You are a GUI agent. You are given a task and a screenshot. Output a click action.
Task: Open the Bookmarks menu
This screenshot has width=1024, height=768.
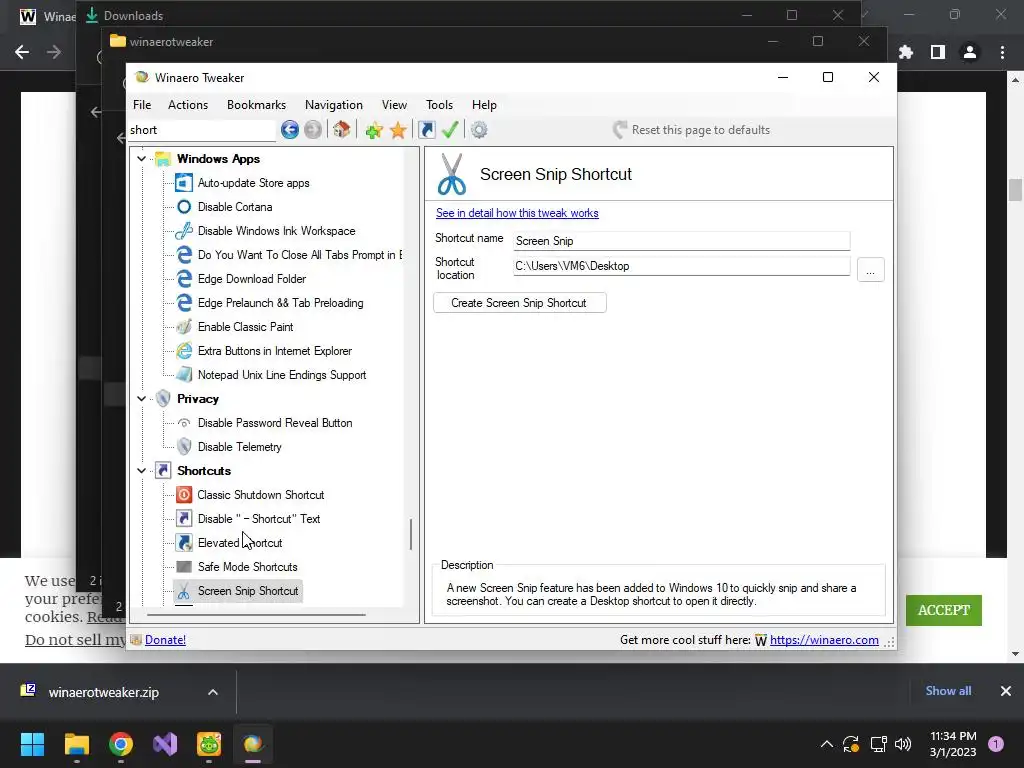click(x=256, y=105)
